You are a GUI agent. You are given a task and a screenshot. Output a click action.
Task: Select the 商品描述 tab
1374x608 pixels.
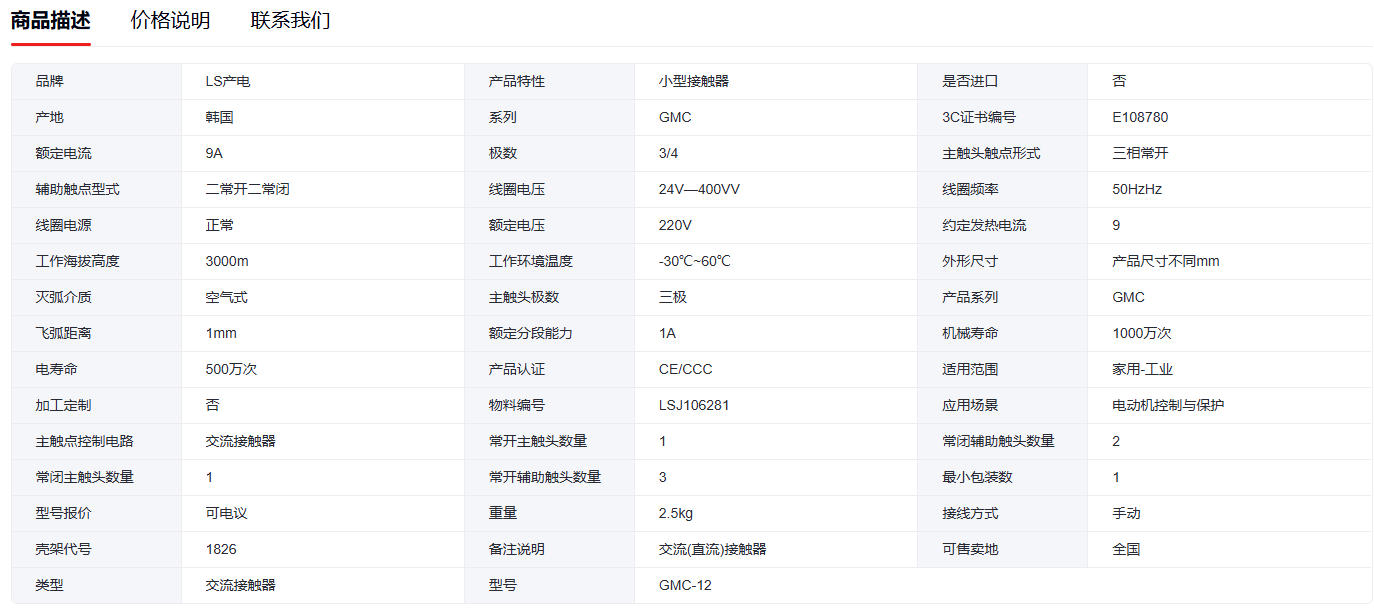tap(50, 21)
